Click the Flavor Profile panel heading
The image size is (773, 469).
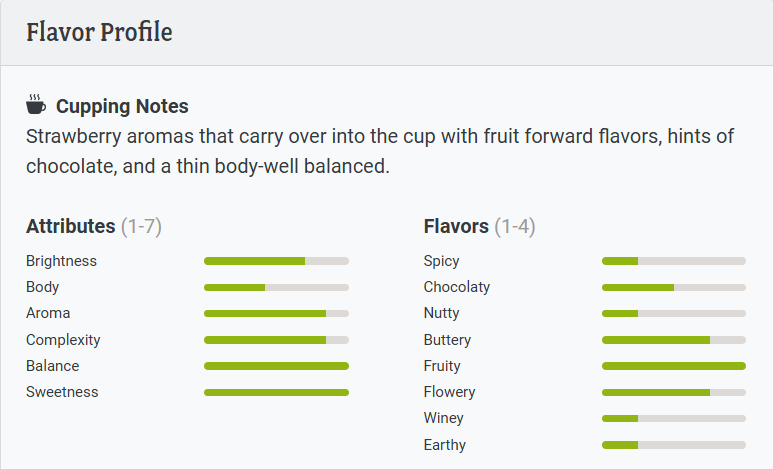click(x=99, y=32)
